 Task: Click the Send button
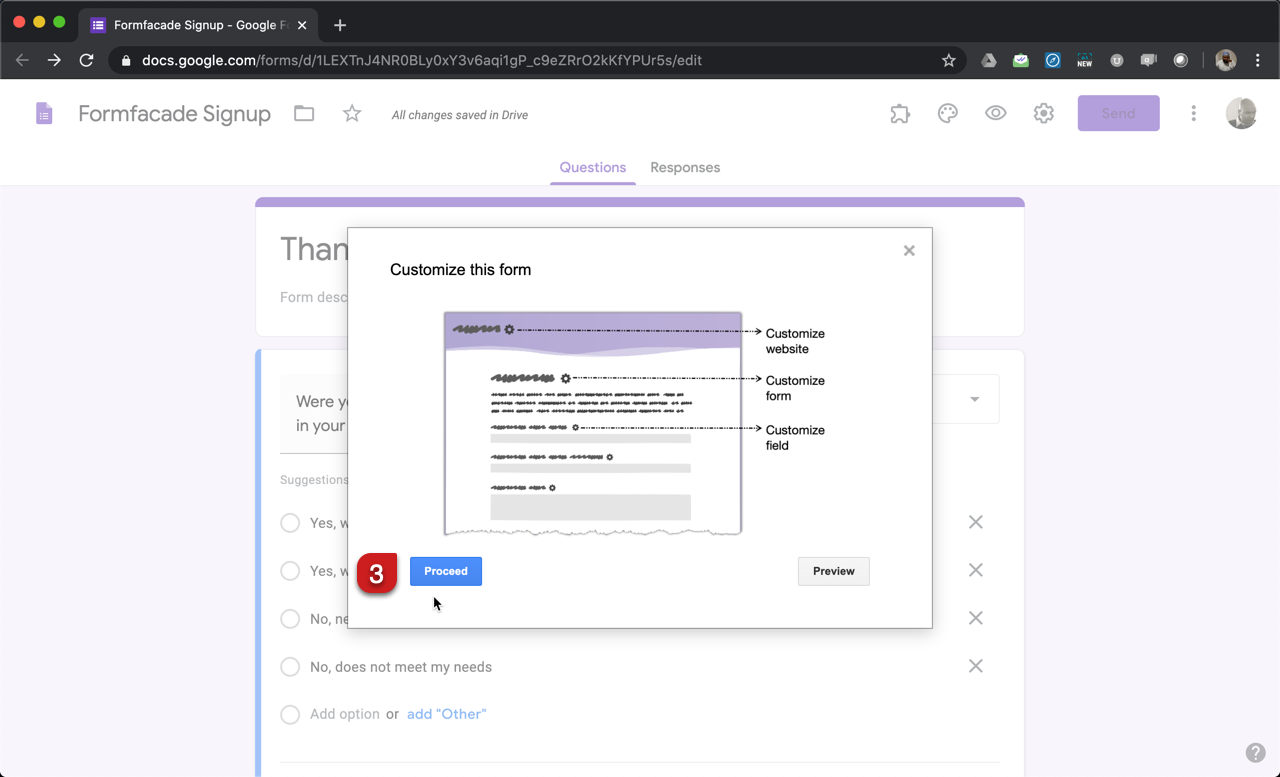pos(1118,113)
